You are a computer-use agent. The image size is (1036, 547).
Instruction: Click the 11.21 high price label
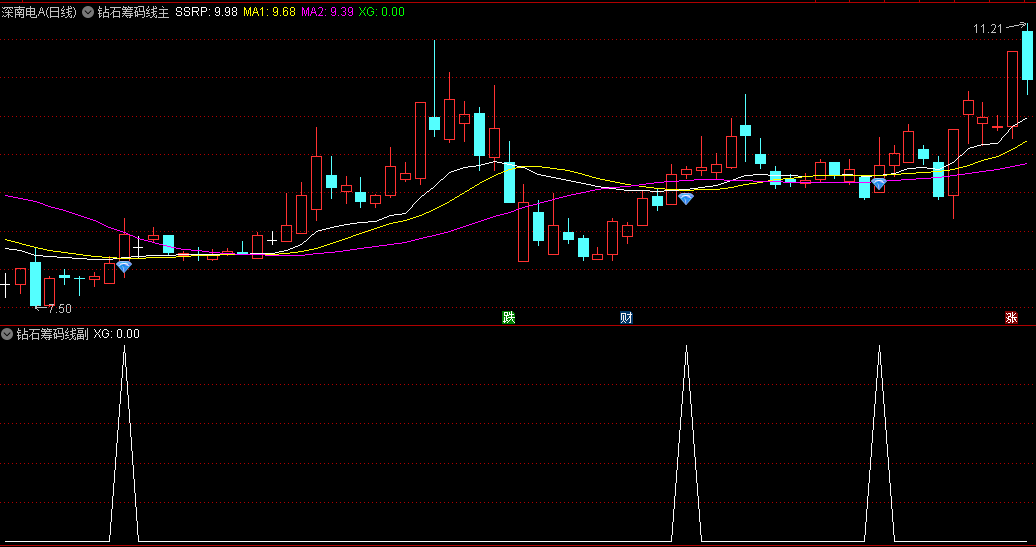pyautogui.click(x=987, y=29)
